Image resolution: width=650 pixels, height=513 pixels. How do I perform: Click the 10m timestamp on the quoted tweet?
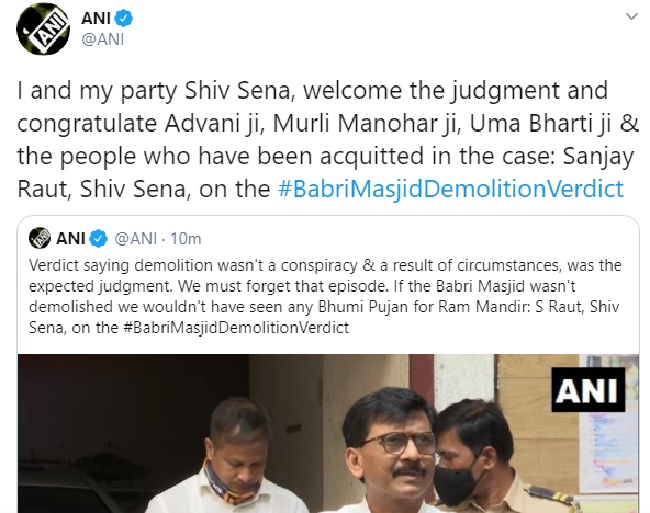click(185, 238)
